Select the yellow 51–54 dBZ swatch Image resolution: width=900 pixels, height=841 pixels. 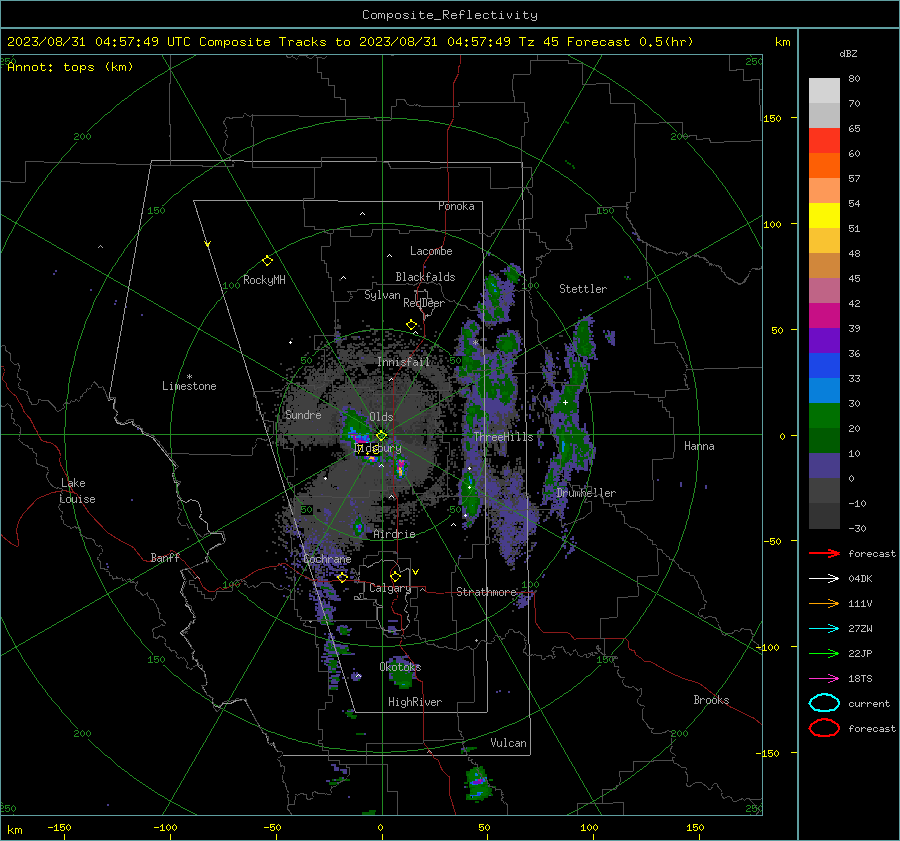click(x=824, y=216)
